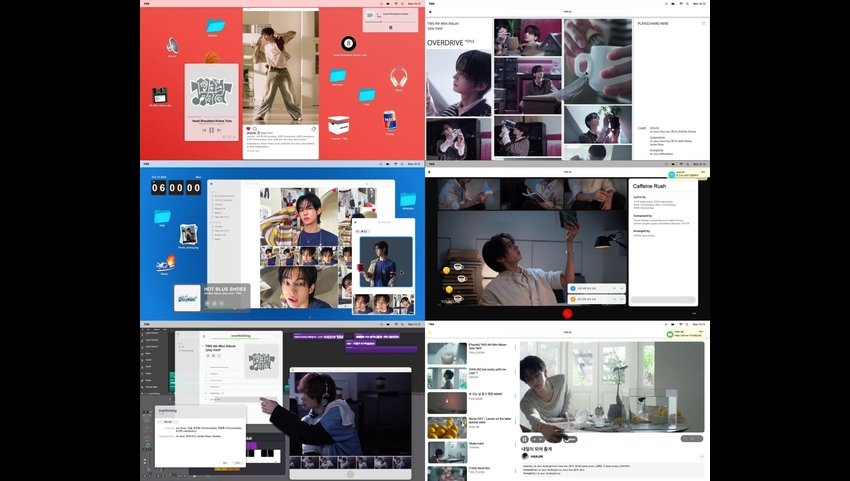Pause the Head Shoulders Knees Toes track

click(211, 131)
